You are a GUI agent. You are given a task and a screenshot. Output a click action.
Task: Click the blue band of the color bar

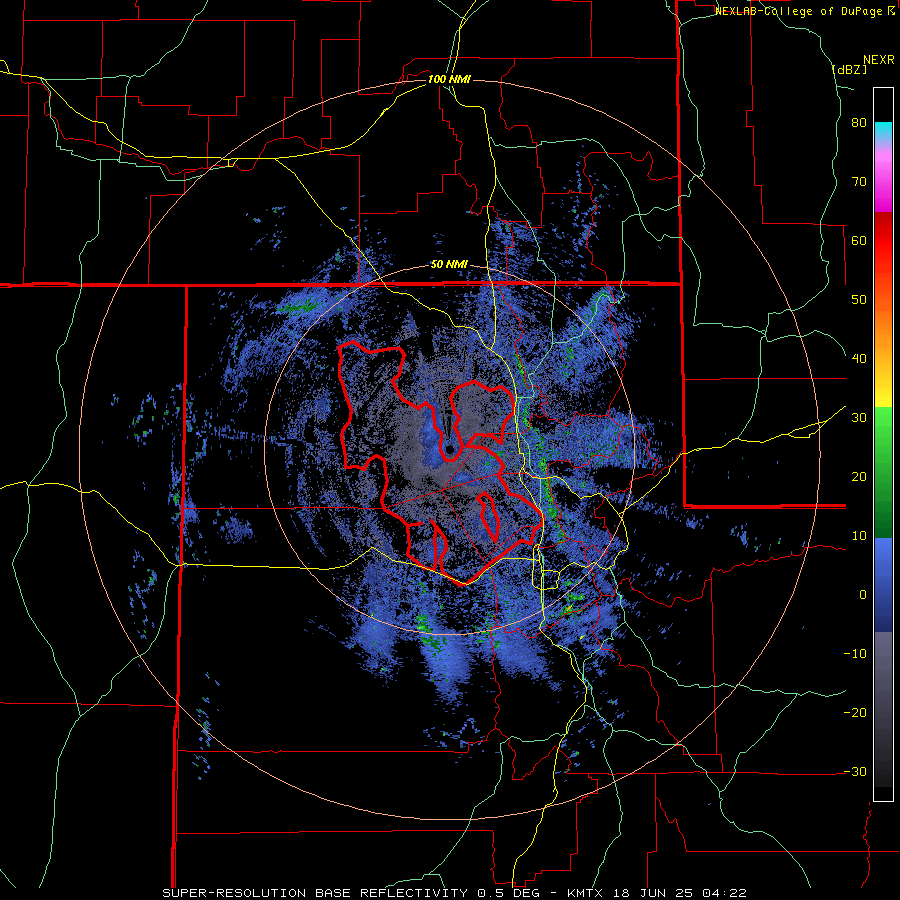(883, 585)
